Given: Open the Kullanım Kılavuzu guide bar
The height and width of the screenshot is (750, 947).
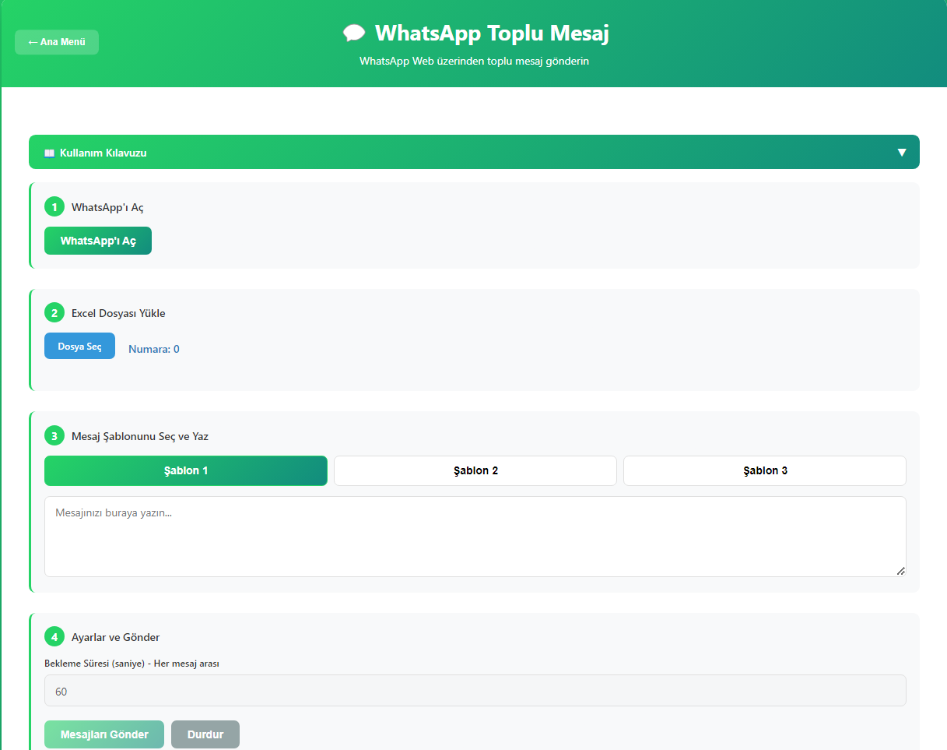Looking at the screenshot, I should 474,152.
